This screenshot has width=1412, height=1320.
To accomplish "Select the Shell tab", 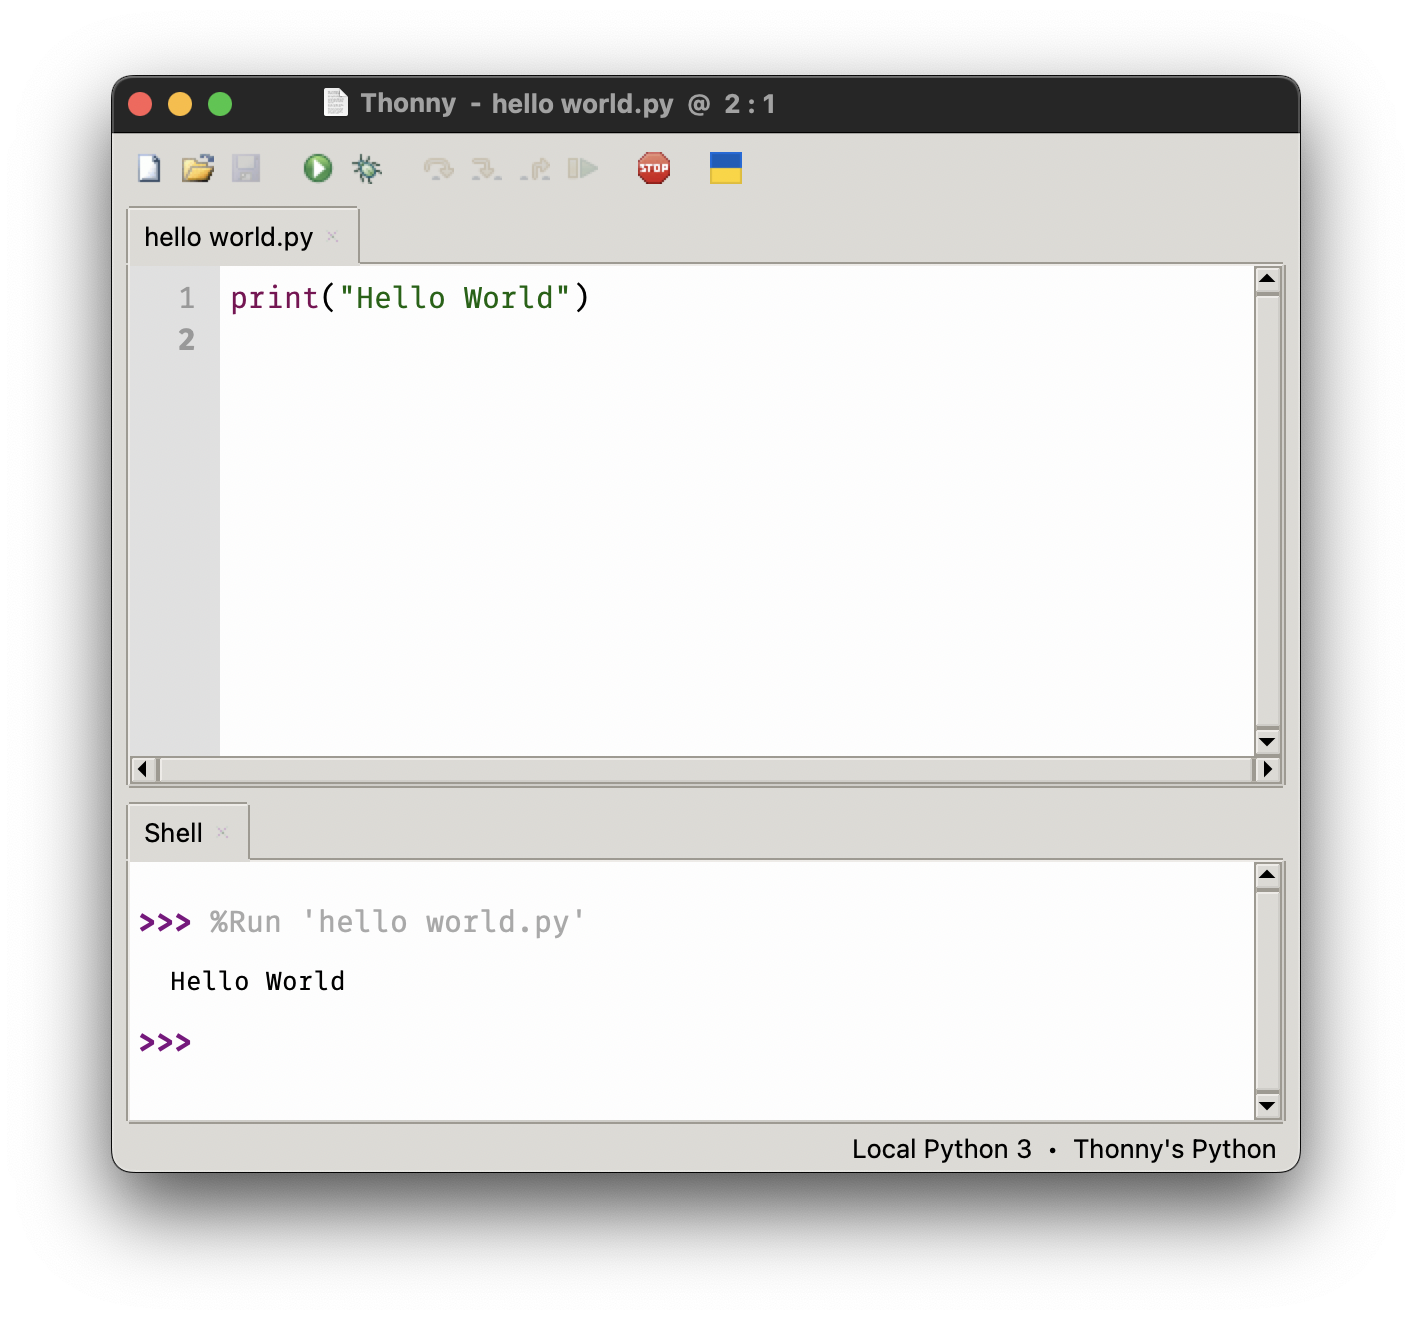I will [x=173, y=833].
